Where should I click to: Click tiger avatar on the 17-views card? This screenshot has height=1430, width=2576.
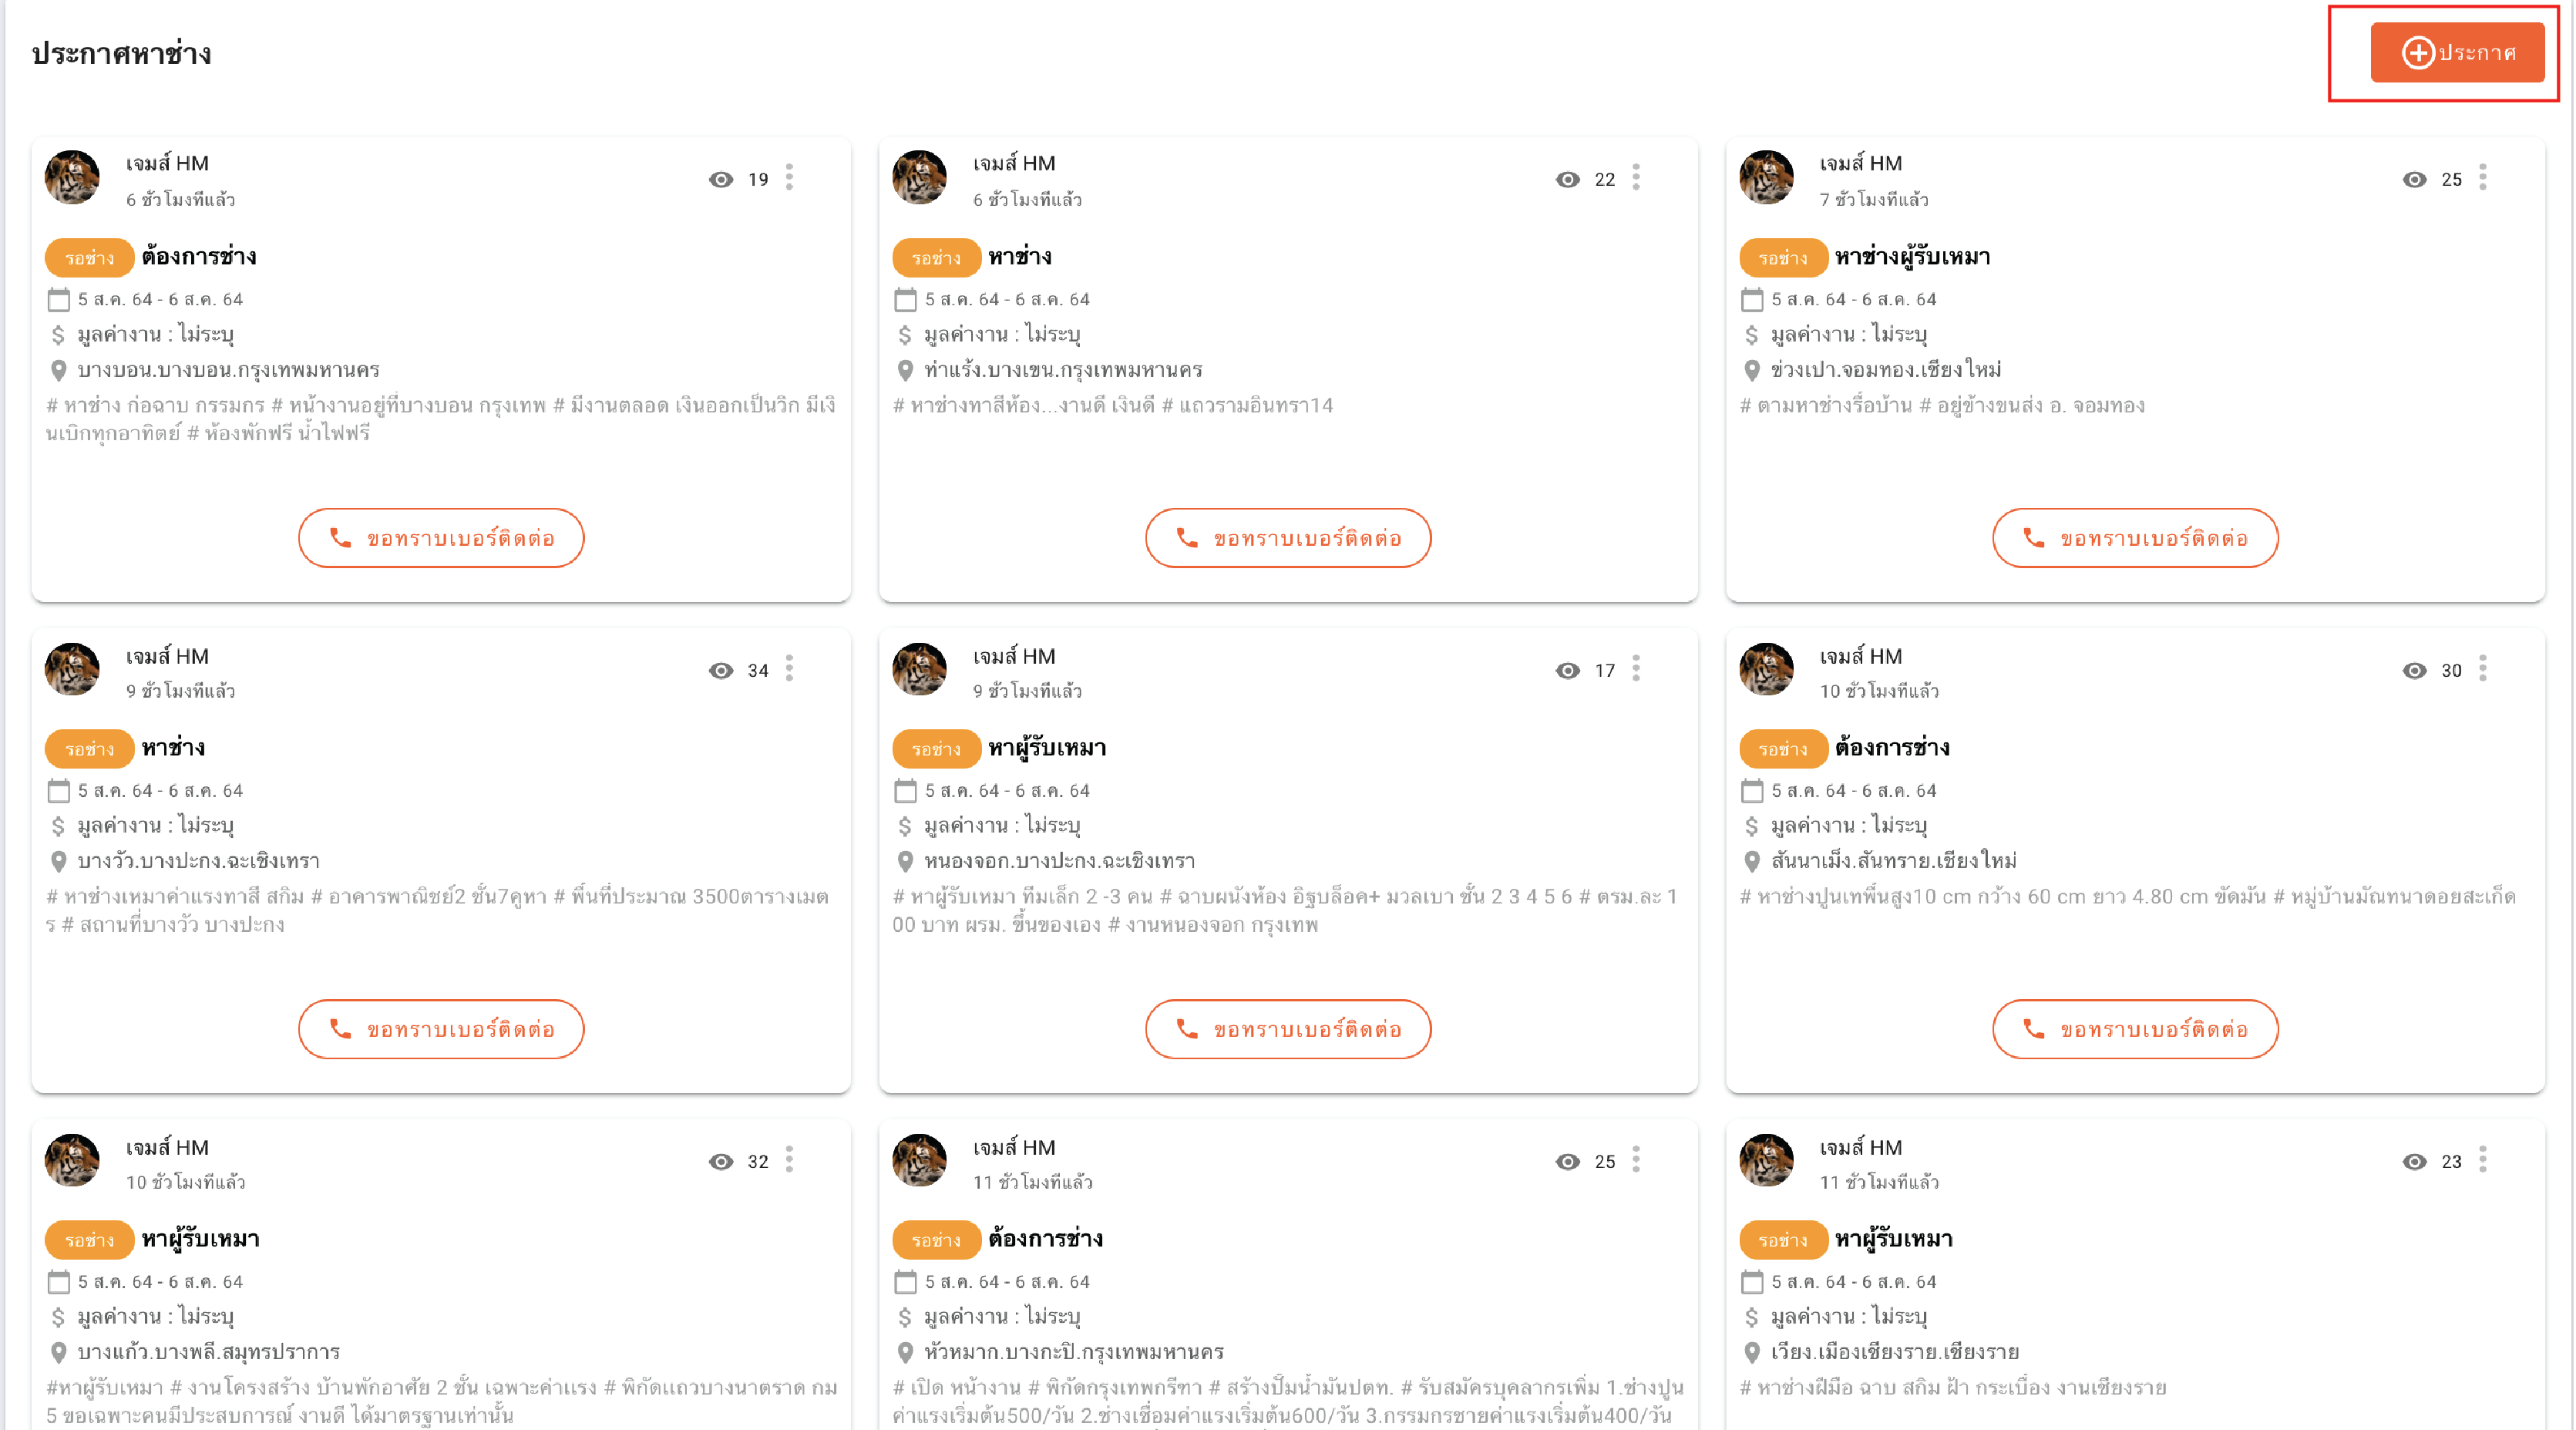click(x=919, y=669)
